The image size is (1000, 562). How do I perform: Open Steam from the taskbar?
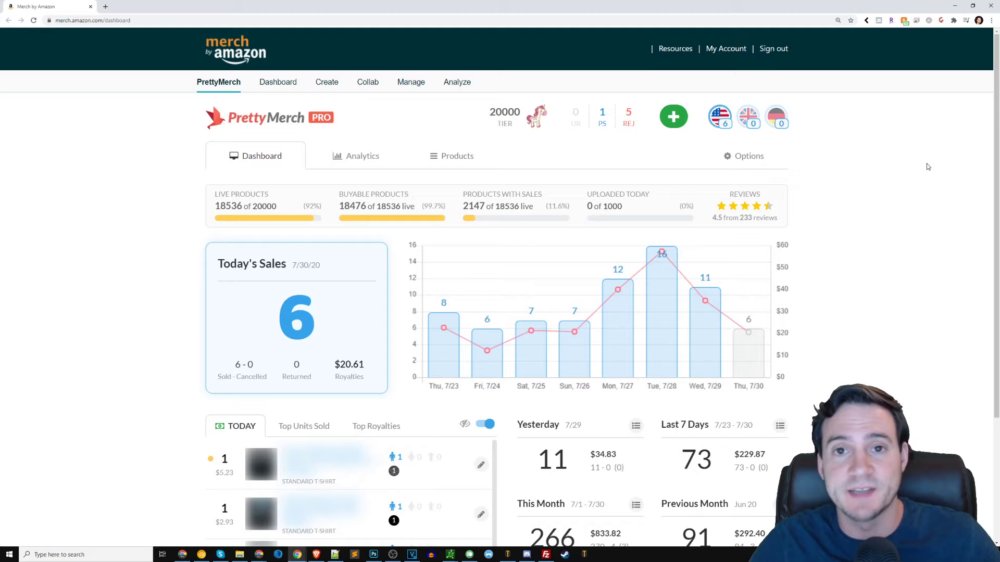click(x=565, y=554)
